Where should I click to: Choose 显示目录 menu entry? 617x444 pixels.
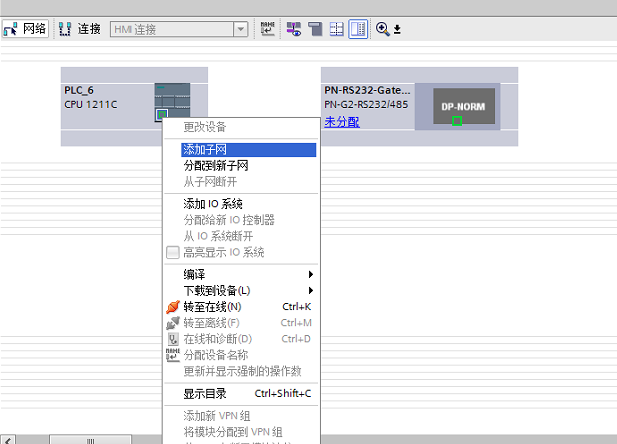point(241,393)
